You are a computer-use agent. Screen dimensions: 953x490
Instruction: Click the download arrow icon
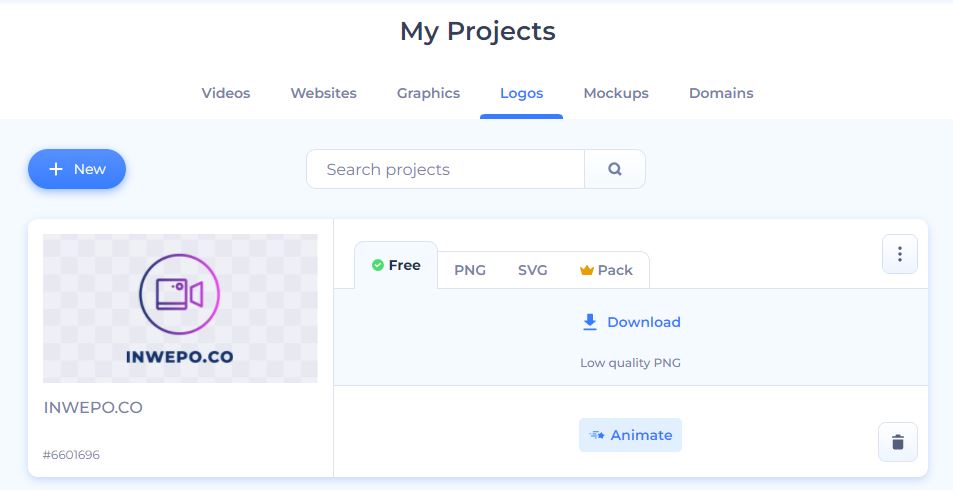(x=590, y=322)
